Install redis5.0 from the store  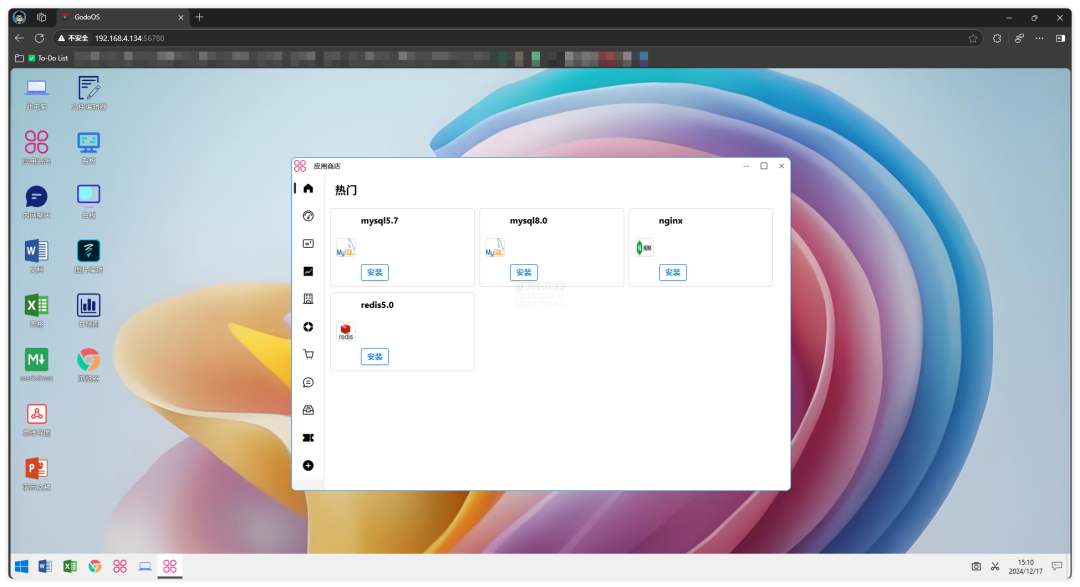pyautogui.click(x=374, y=357)
